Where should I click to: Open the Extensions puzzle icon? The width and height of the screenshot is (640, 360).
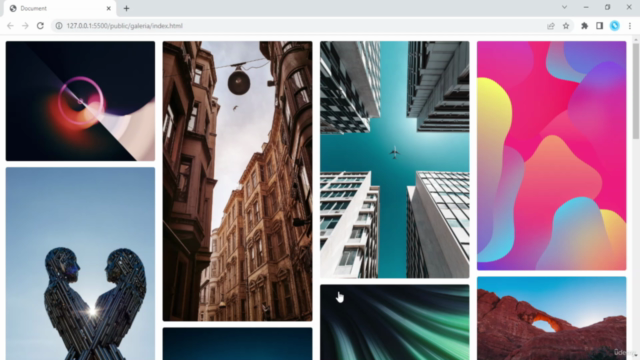[584, 26]
